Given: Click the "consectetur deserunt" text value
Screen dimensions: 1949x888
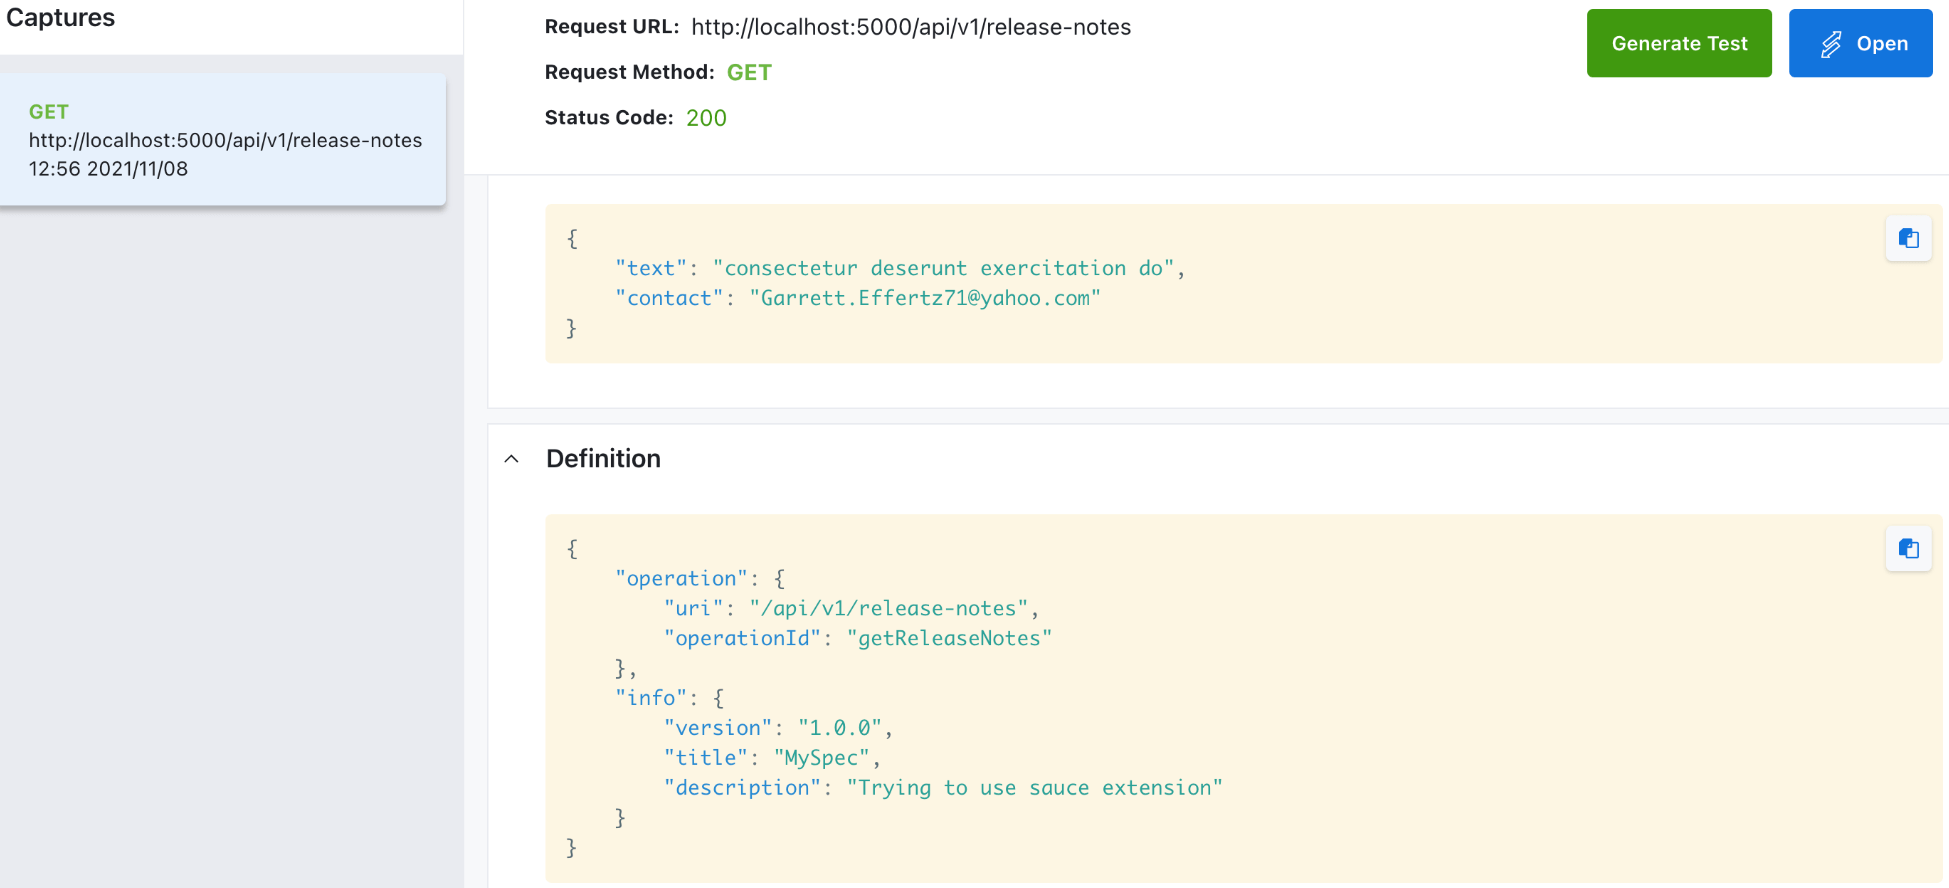Looking at the screenshot, I should click(942, 268).
